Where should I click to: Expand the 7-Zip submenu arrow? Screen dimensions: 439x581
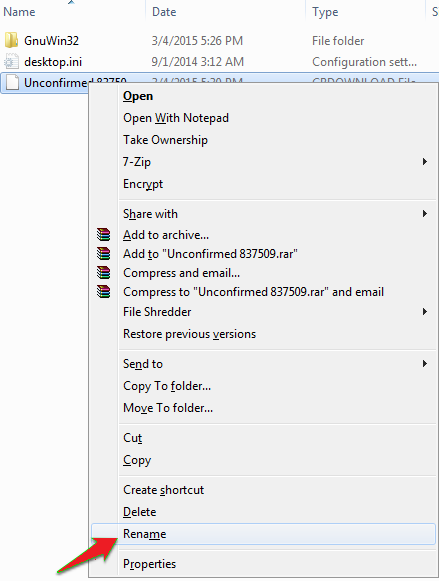click(425, 162)
